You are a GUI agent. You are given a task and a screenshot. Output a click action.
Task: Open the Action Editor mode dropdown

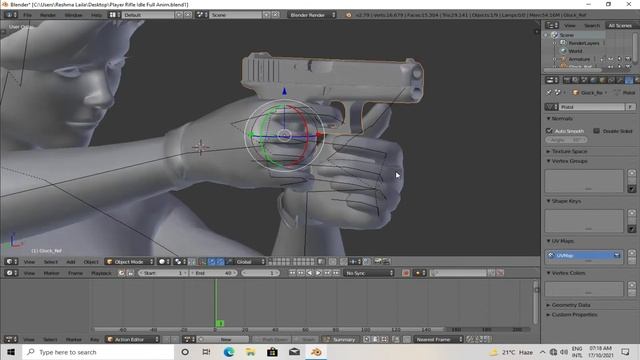point(133,340)
